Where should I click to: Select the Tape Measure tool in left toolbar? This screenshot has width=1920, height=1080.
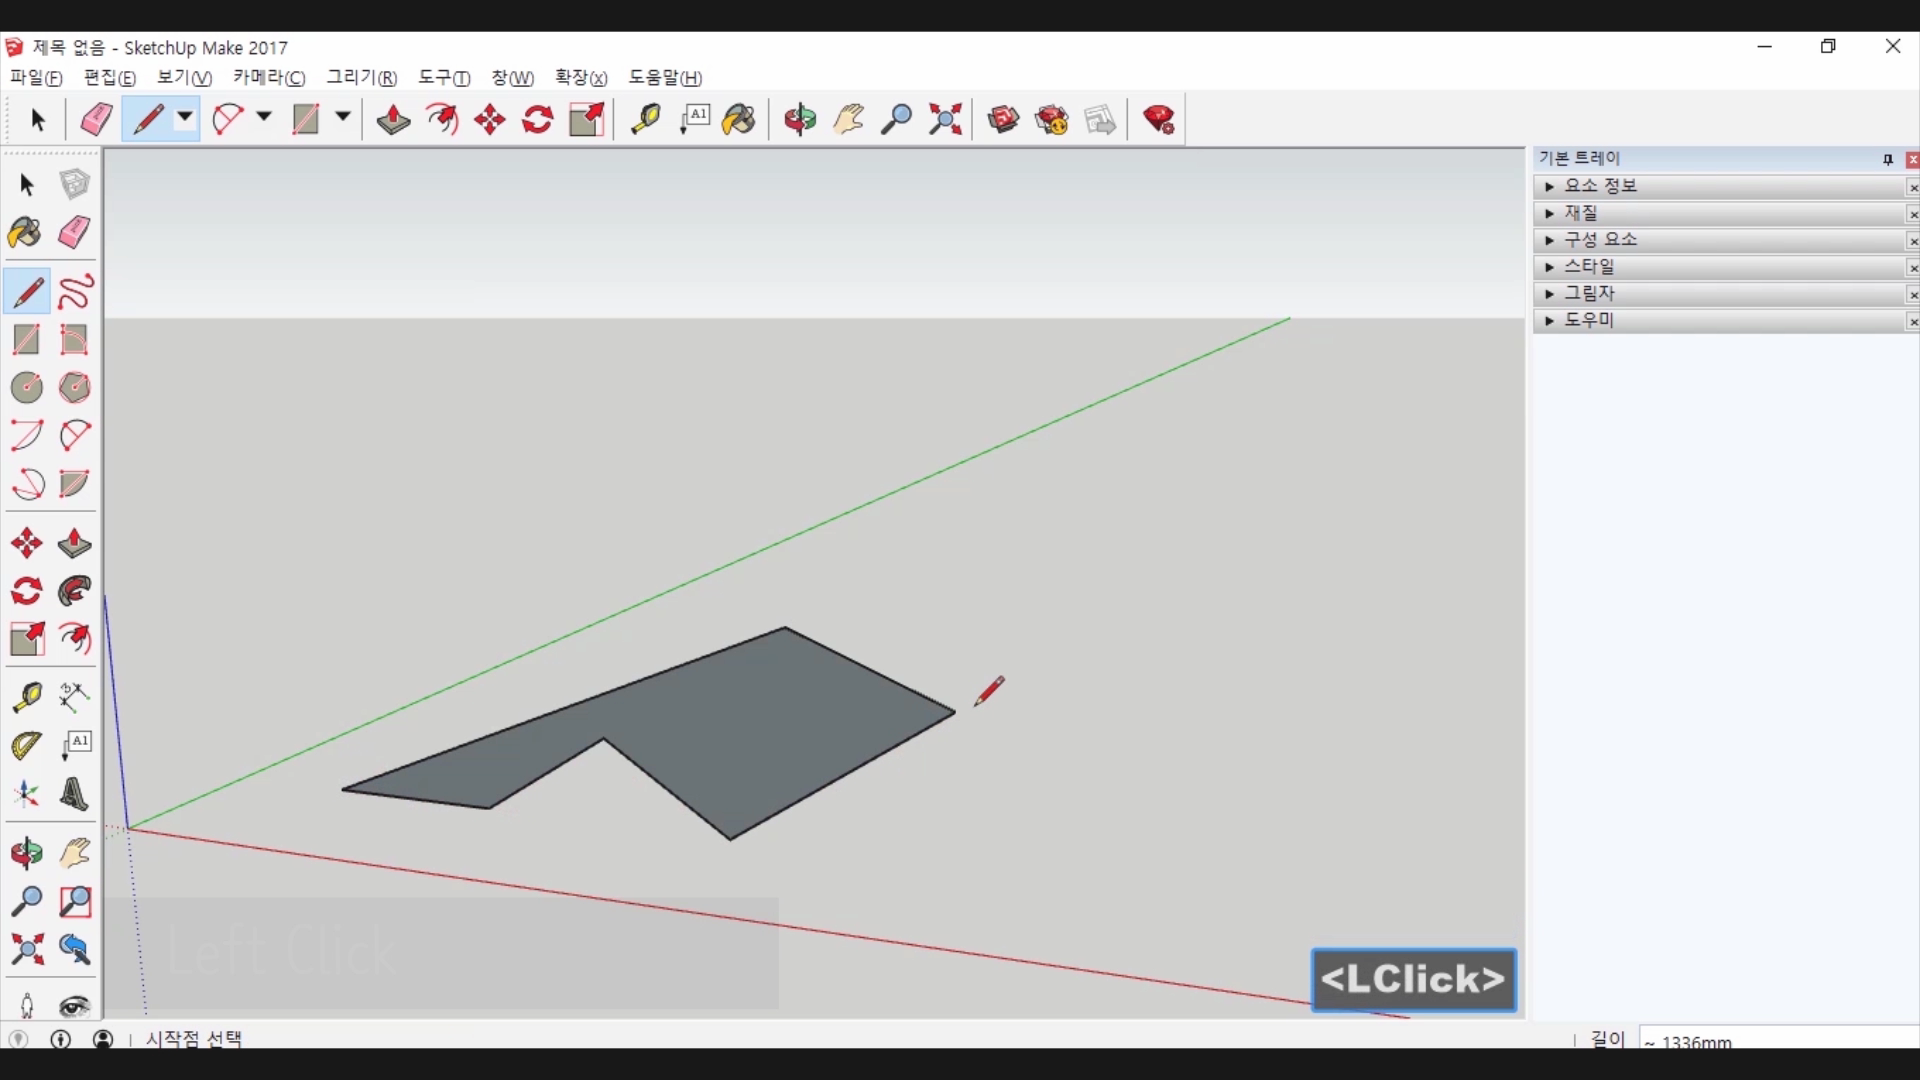pyautogui.click(x=27, y=697)
